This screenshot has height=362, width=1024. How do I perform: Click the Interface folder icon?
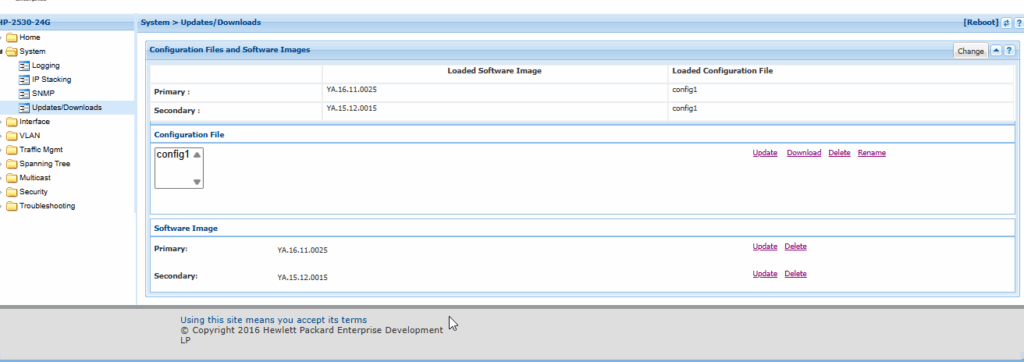[x=12, y=122]
